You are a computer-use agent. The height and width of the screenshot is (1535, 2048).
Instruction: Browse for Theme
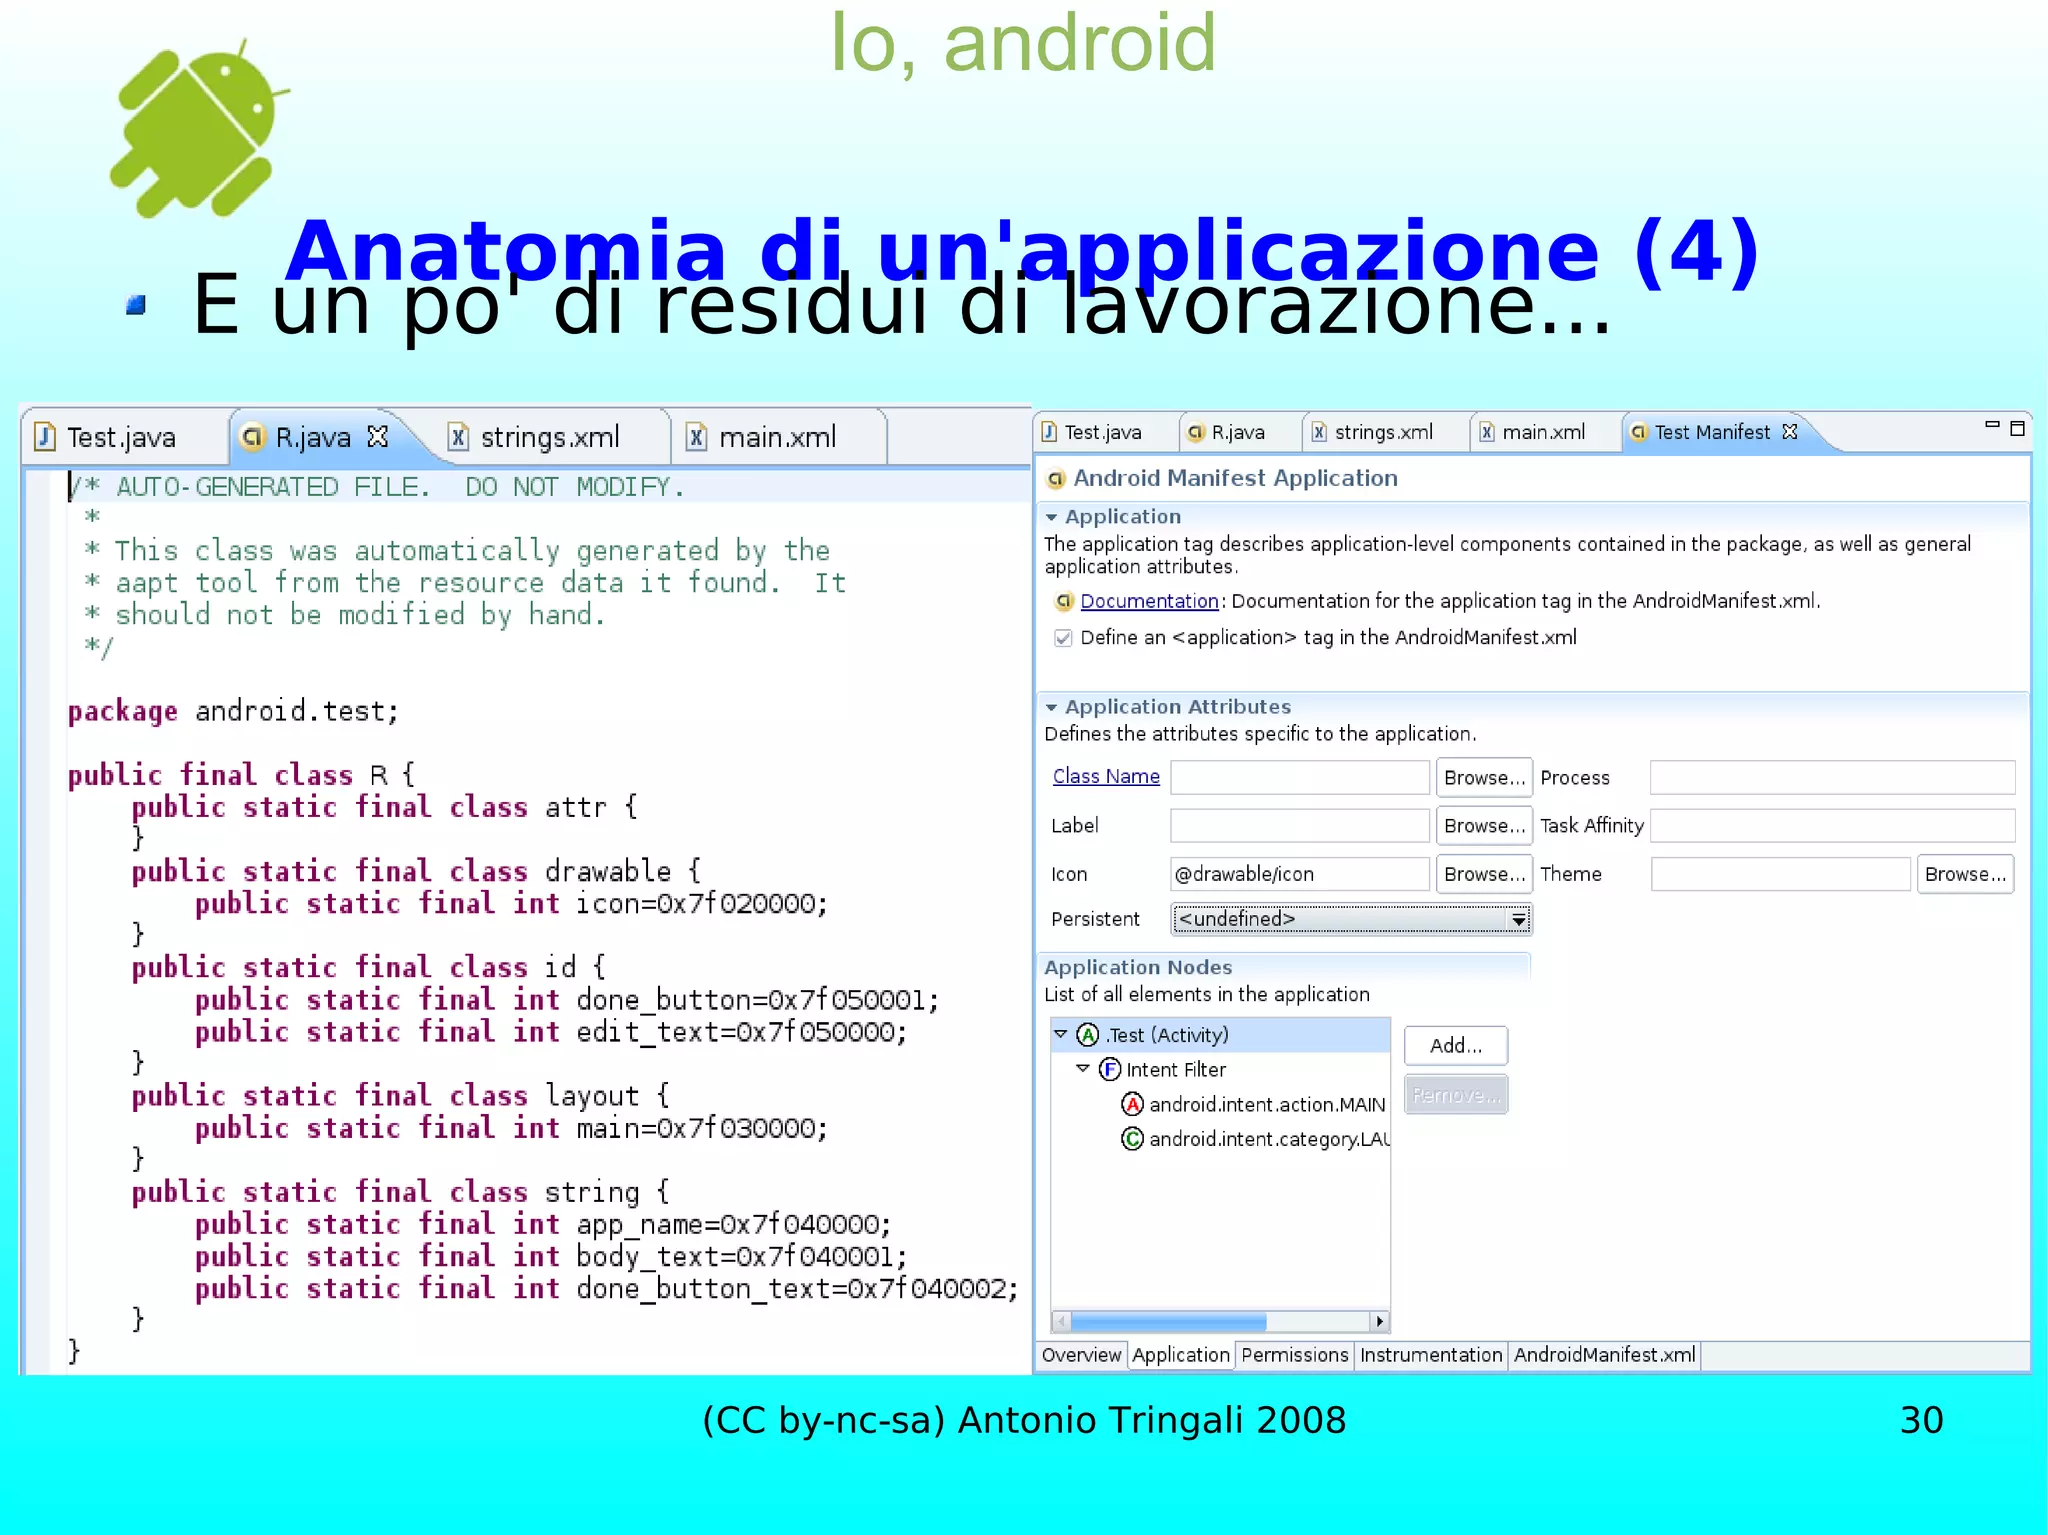coord(1965,874)
